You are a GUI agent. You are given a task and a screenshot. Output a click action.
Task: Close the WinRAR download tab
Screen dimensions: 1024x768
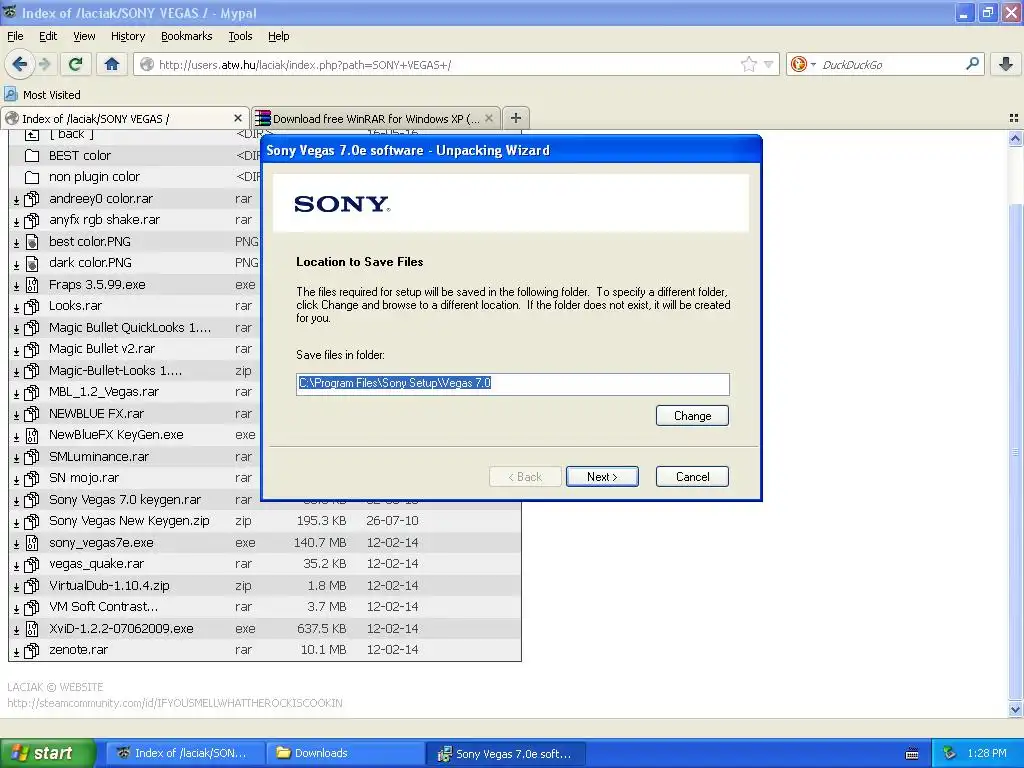(488, 118)
